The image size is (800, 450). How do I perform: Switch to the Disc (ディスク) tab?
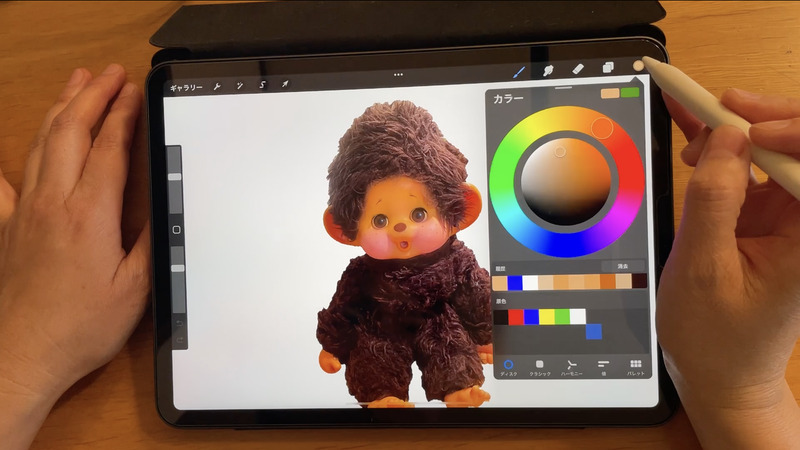click(508, 368)
